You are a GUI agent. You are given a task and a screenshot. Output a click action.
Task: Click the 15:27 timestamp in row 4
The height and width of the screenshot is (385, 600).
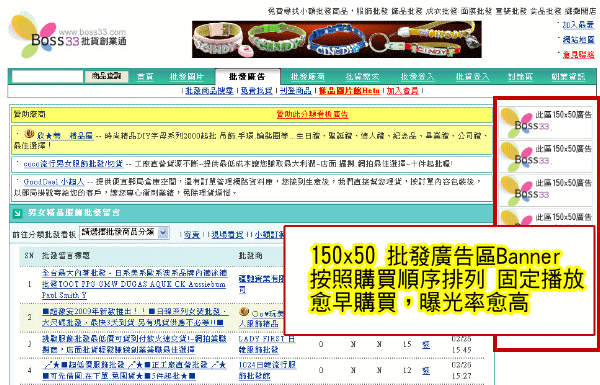[x=461, y=376]
